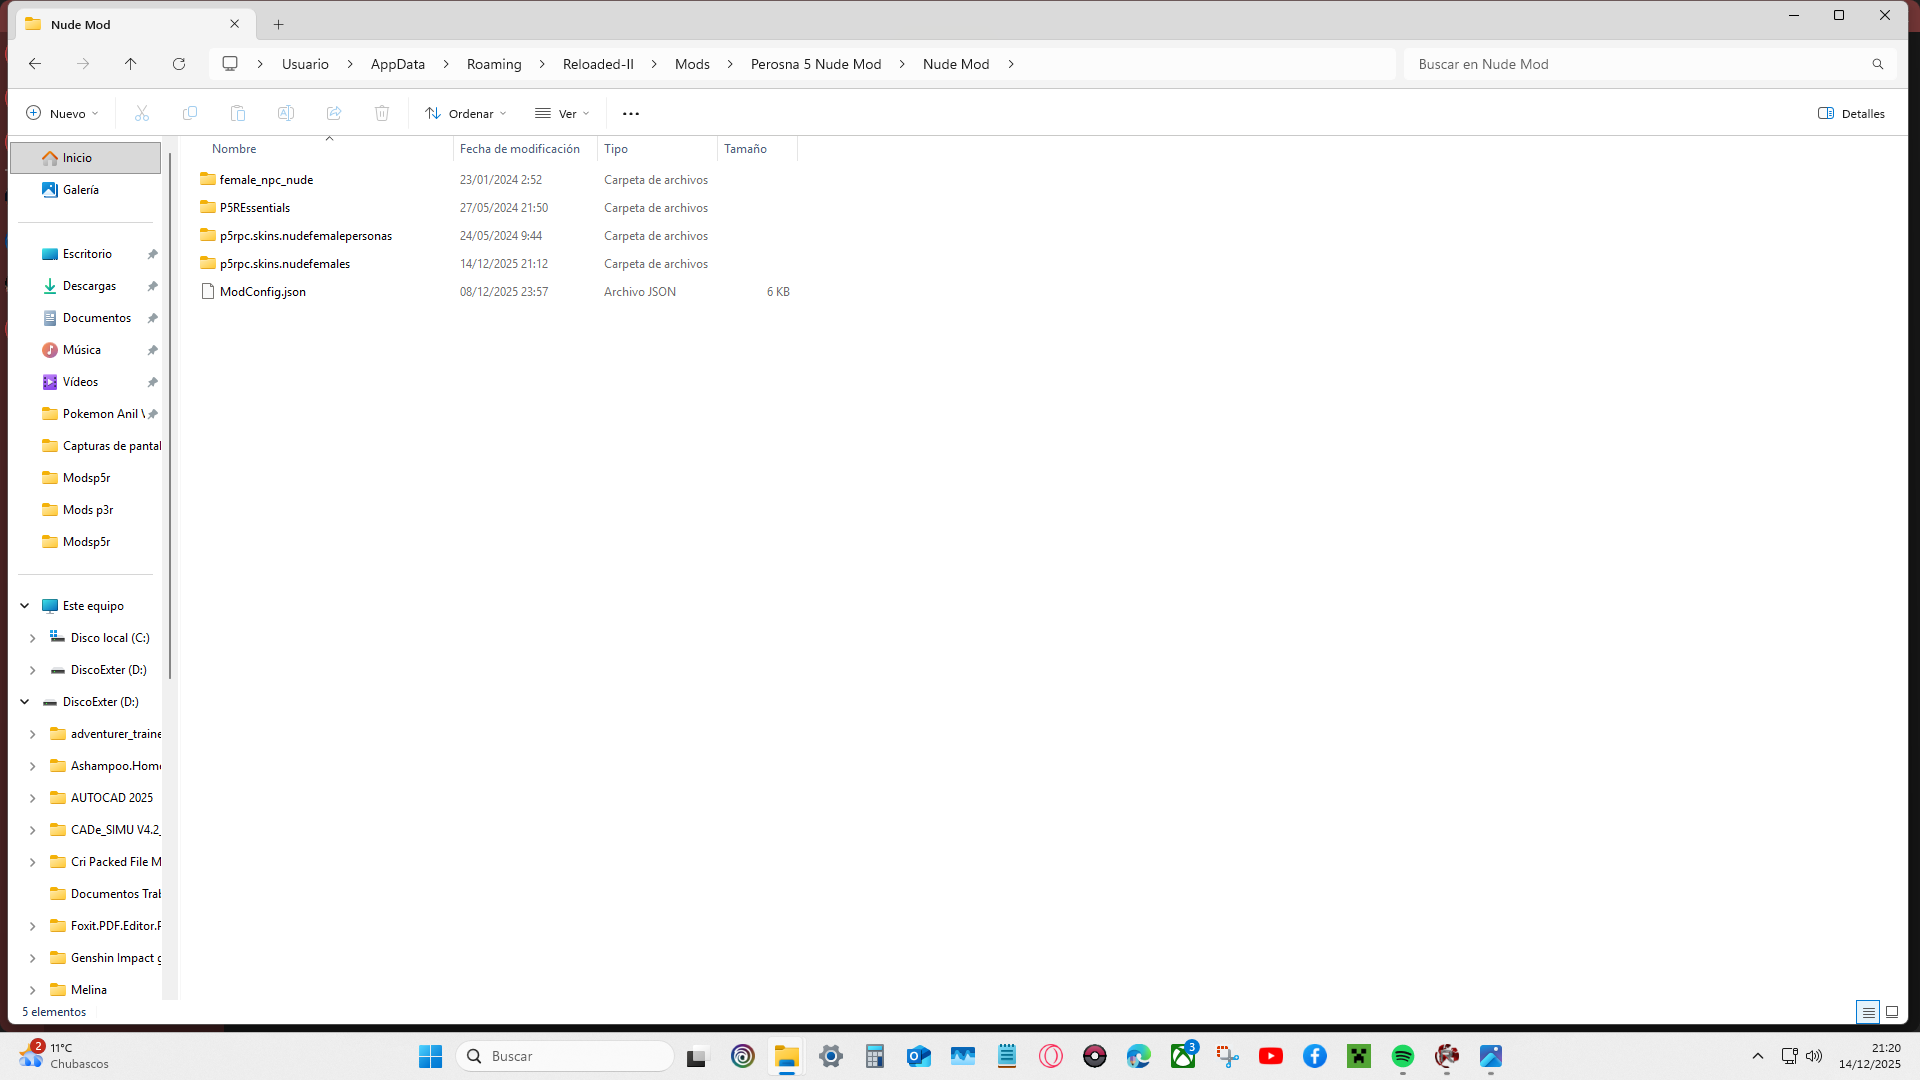Click the Paste clipboard icon in toolbar
The width and height of the screenshot is (1920, 1080).
(x=238, y=113)
